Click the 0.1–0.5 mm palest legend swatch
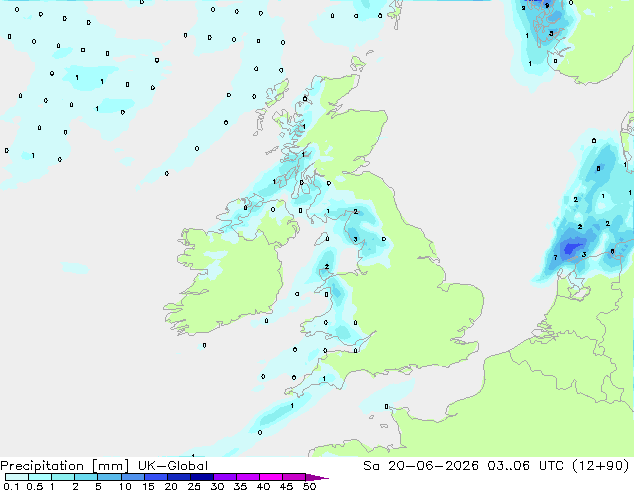 17,477
